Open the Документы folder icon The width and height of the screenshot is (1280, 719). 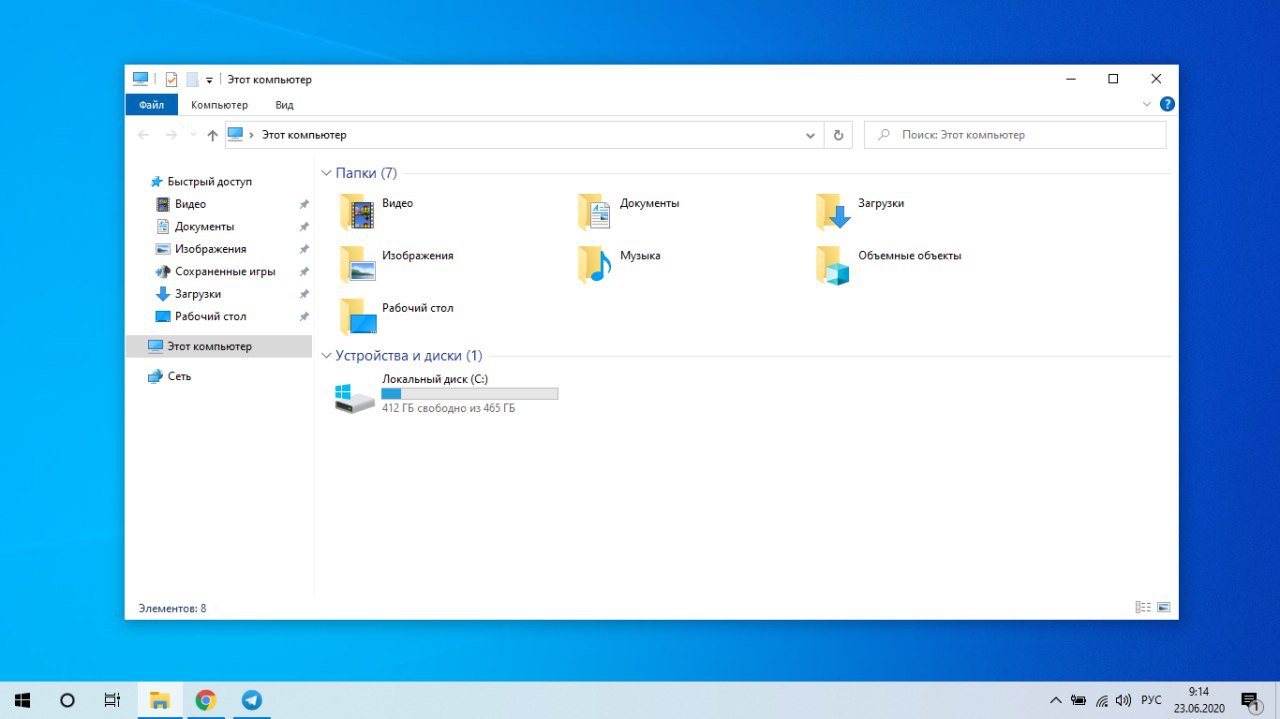coord(594,212)
